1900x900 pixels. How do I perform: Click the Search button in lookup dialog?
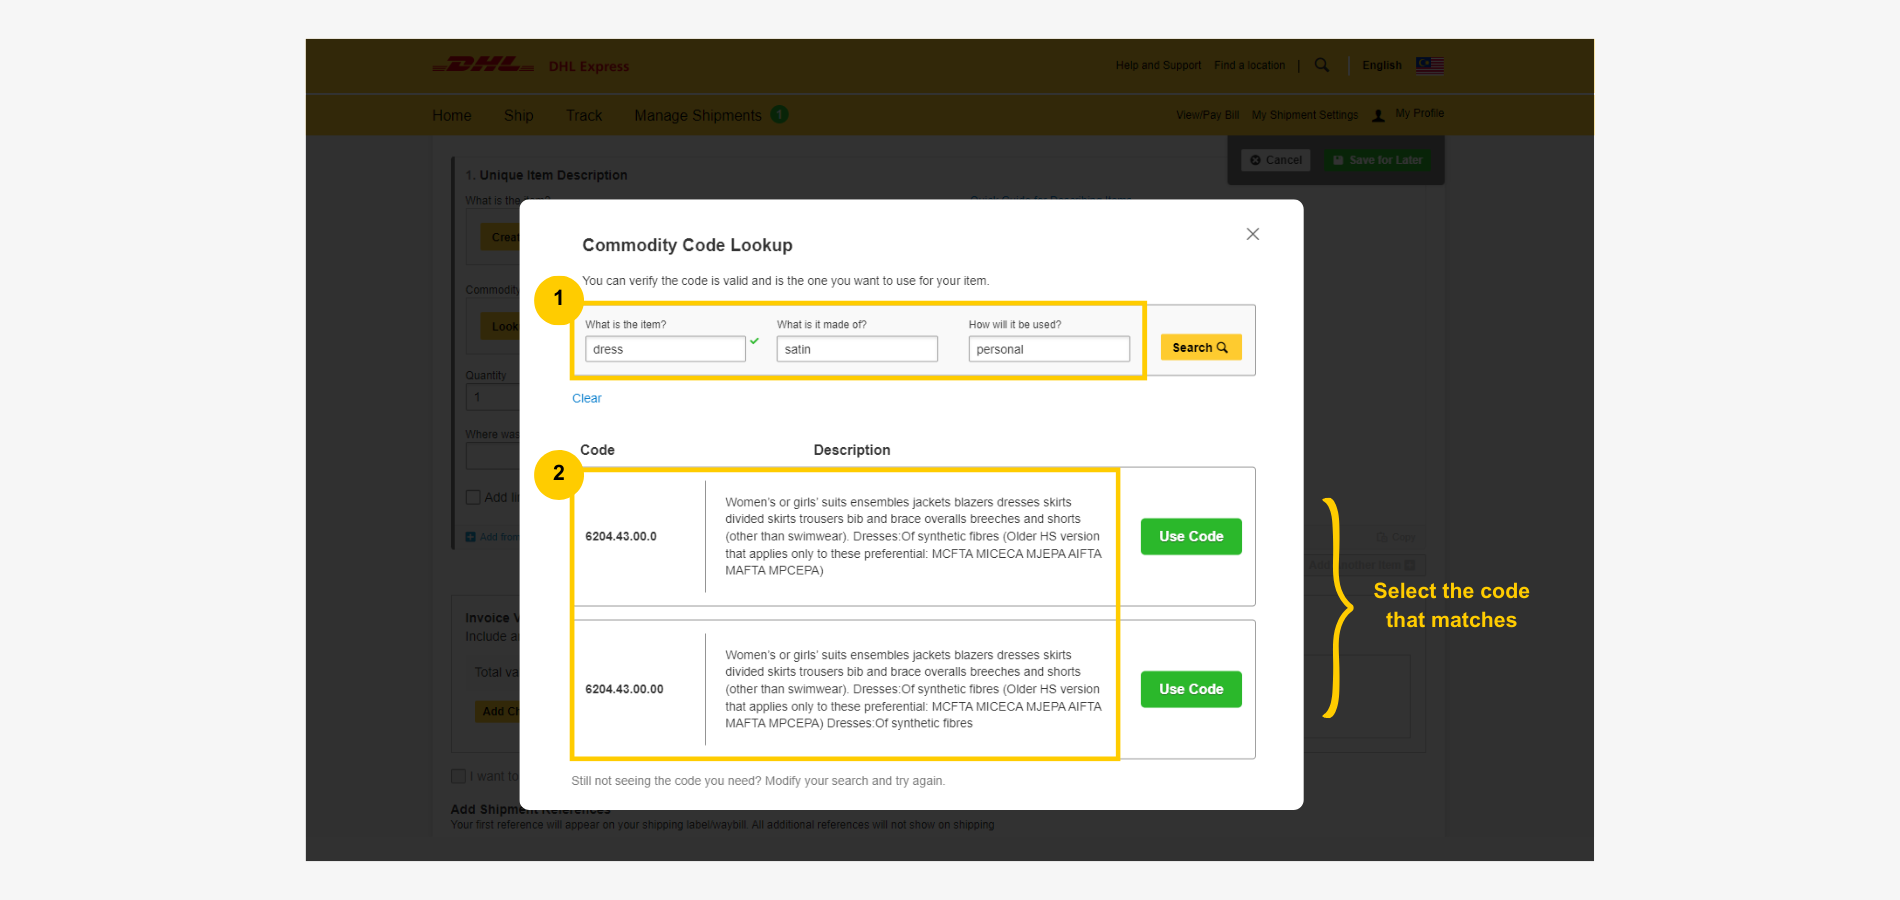(1200, 347)
